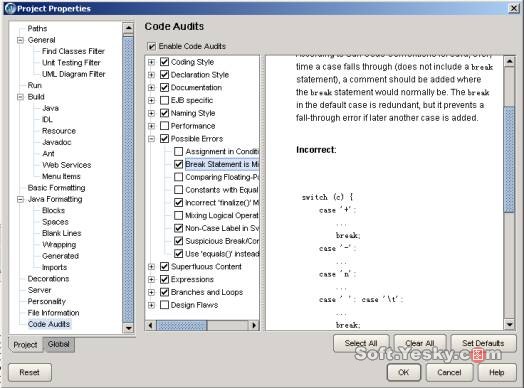Image resolution: width=524 pixels, height=388 pixels.
Task: Click the audit list scroll-right arrow
Action: click(254, 325)
